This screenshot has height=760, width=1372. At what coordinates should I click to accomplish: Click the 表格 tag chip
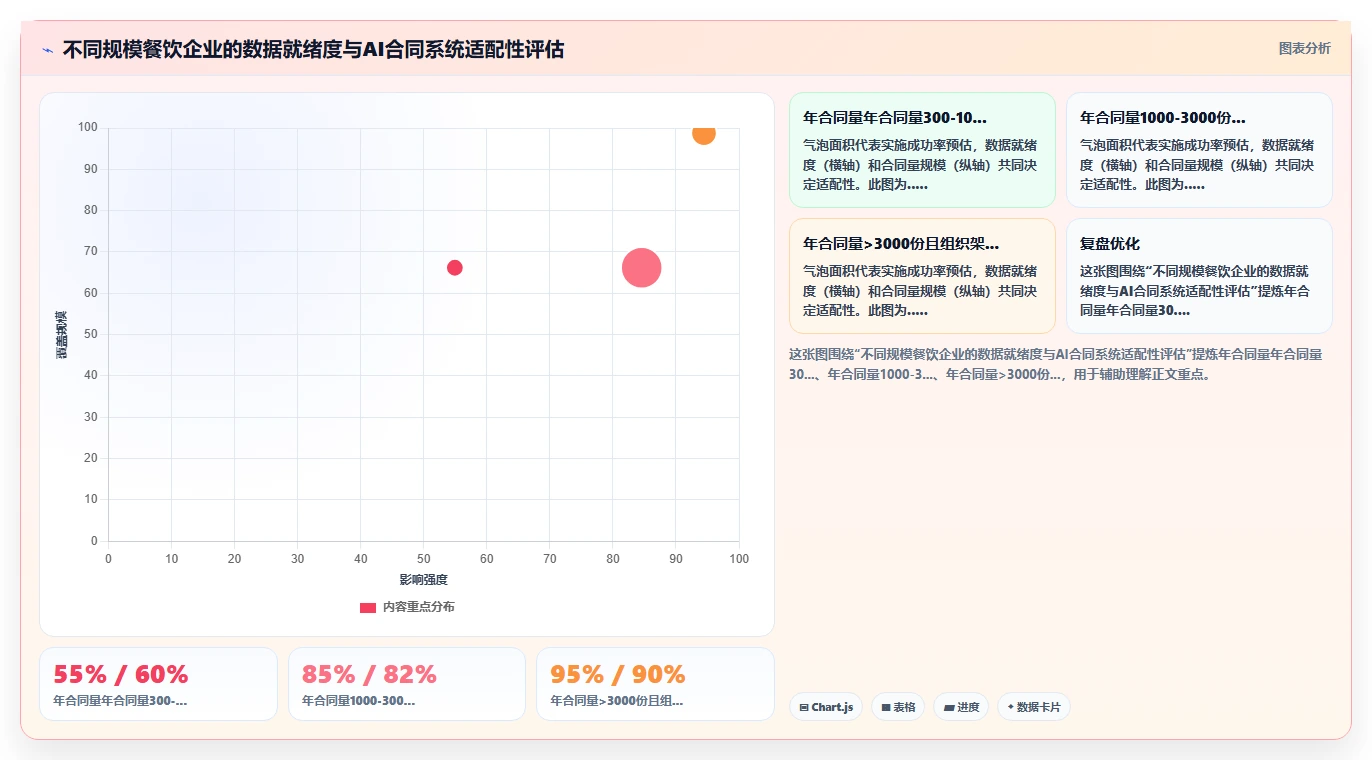898,707
